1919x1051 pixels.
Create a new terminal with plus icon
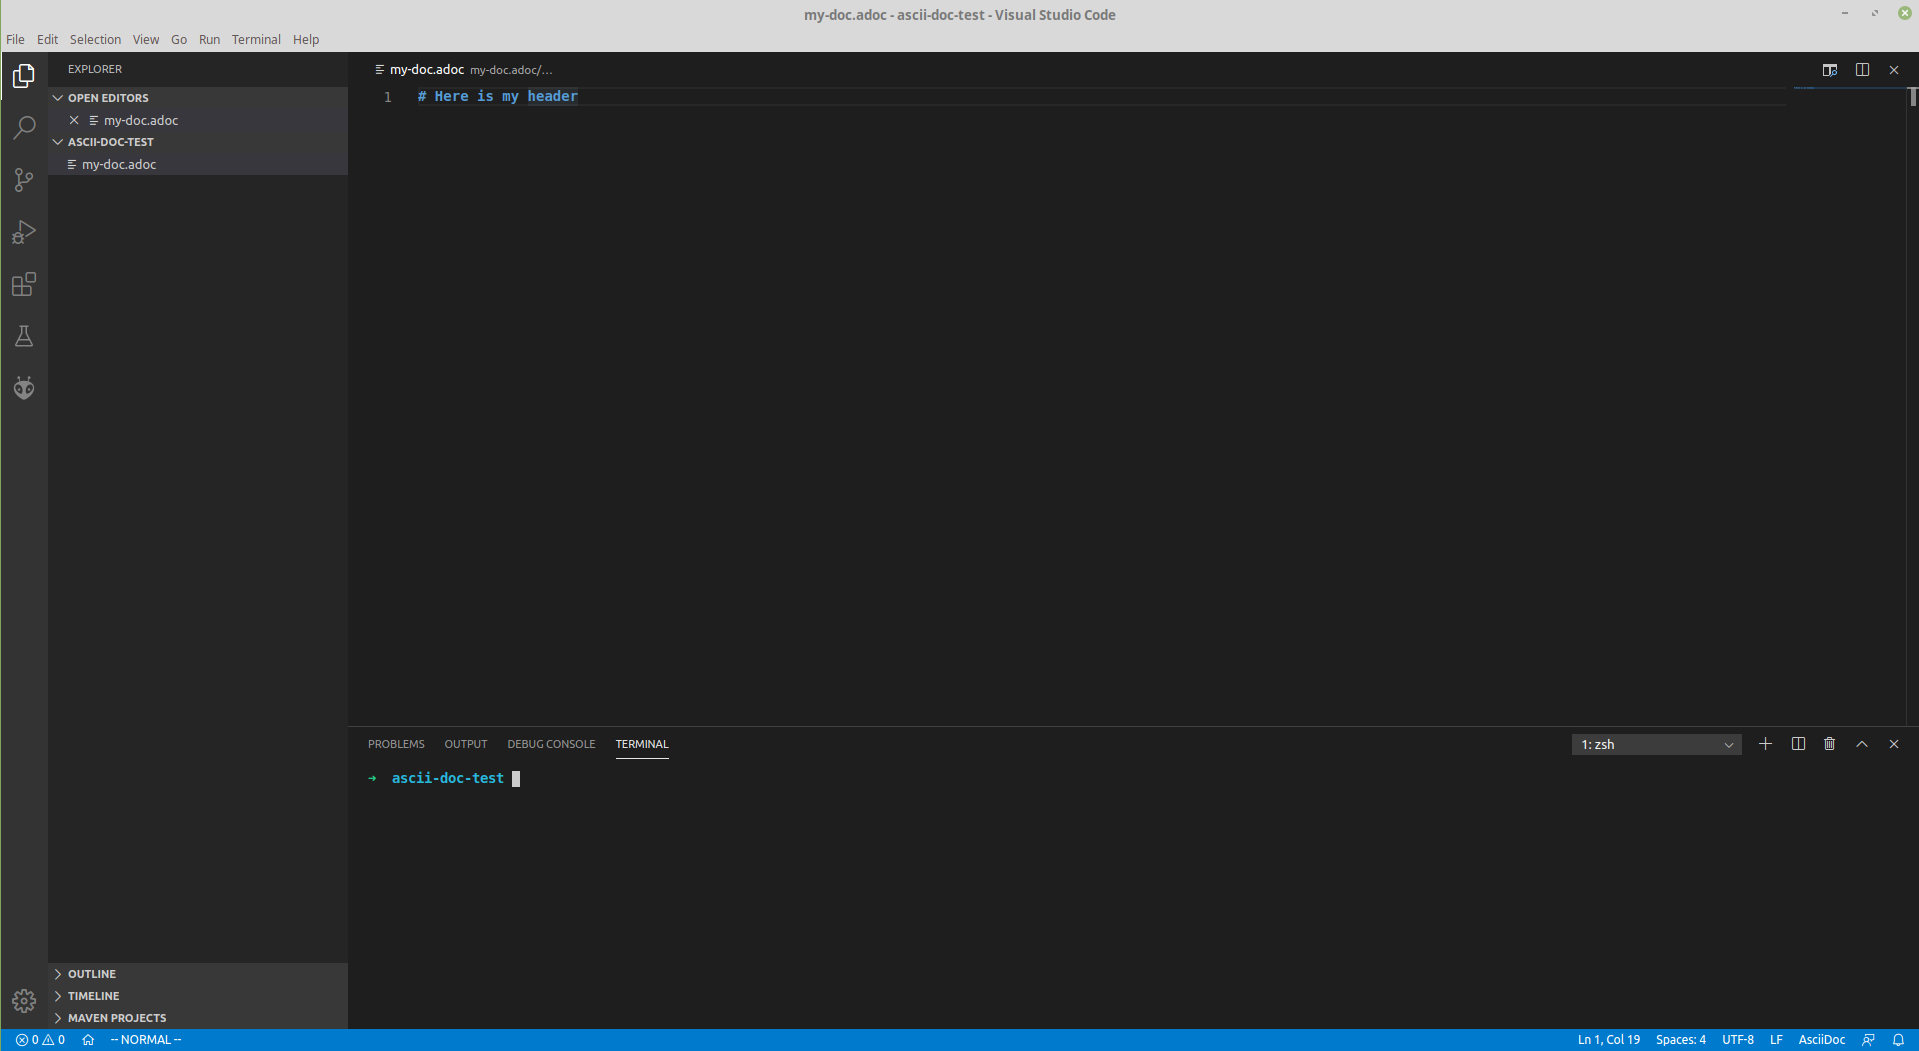click(x=1766, y=744)
